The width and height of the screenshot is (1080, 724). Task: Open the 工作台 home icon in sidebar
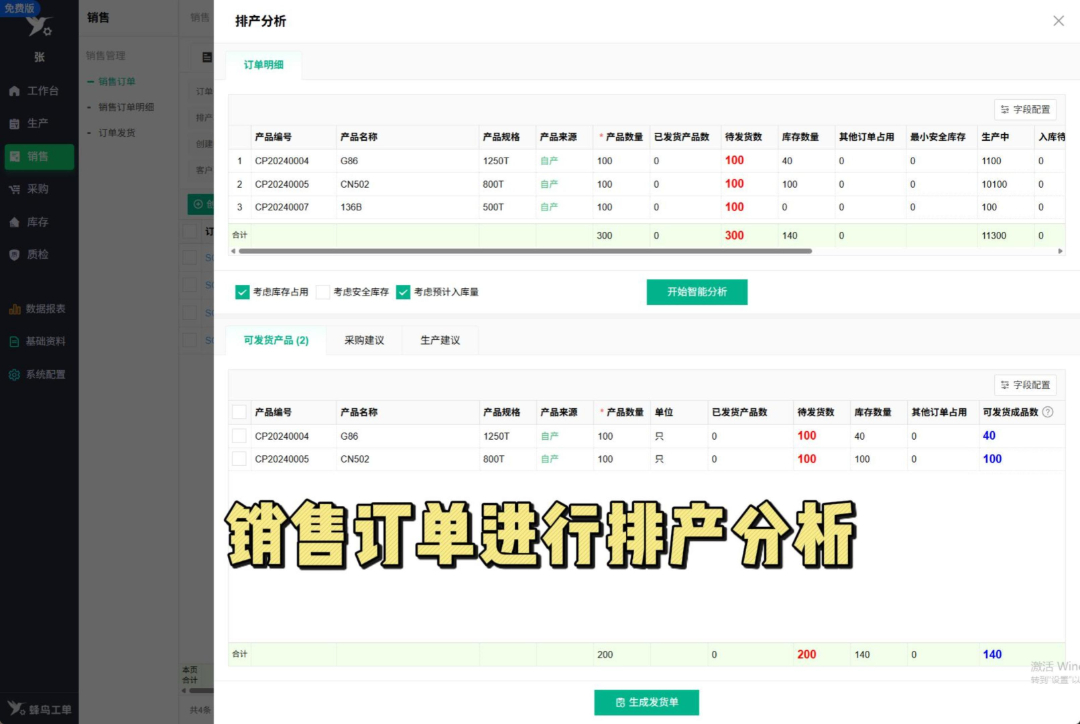click(14, 91)
